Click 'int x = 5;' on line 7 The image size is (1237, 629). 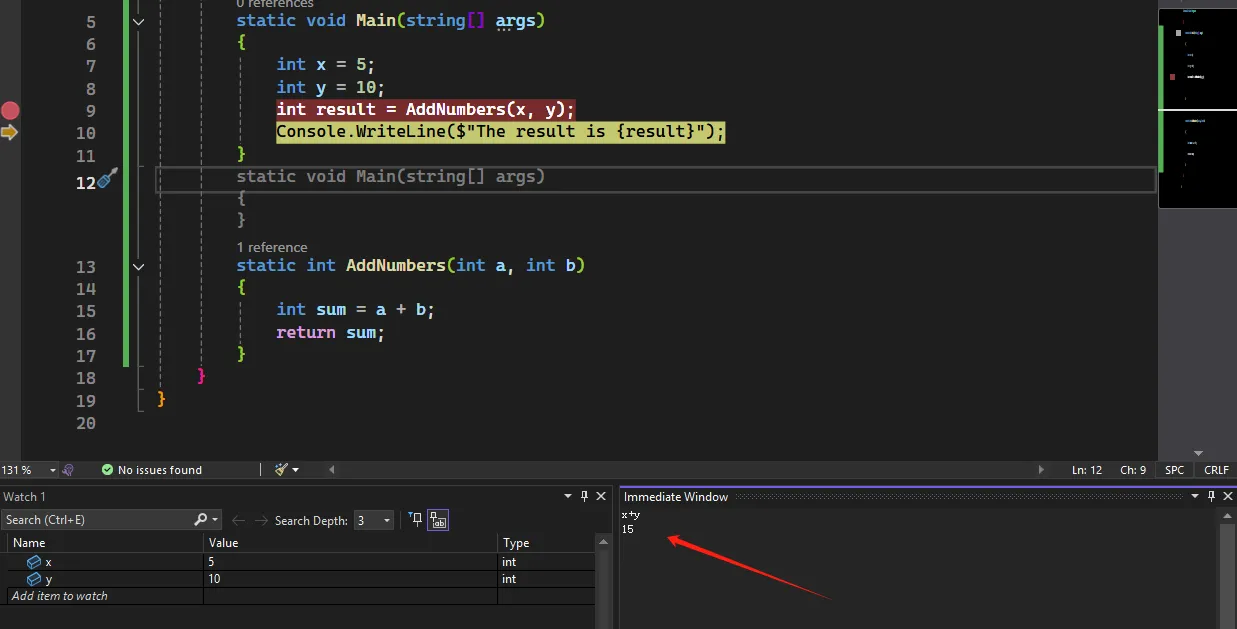click(x=326, y=65)
